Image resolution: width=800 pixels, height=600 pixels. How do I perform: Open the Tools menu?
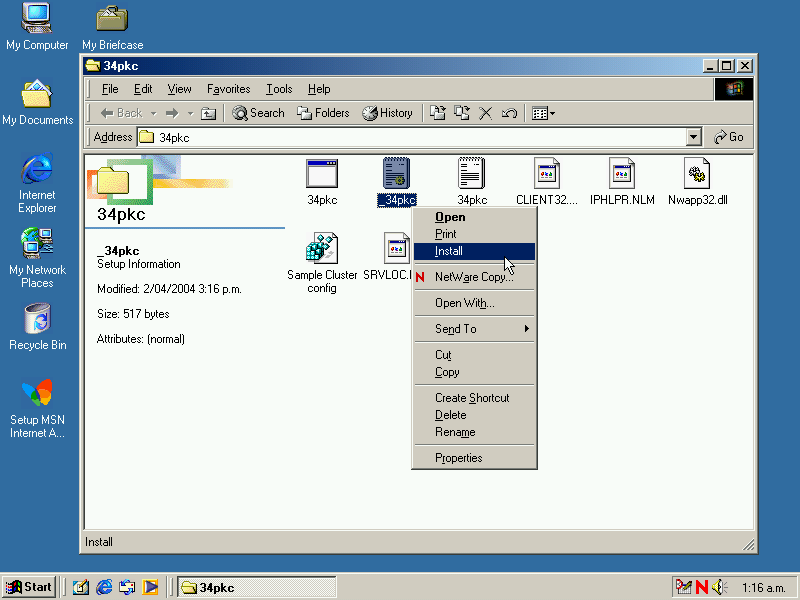[x=279, y=89]
